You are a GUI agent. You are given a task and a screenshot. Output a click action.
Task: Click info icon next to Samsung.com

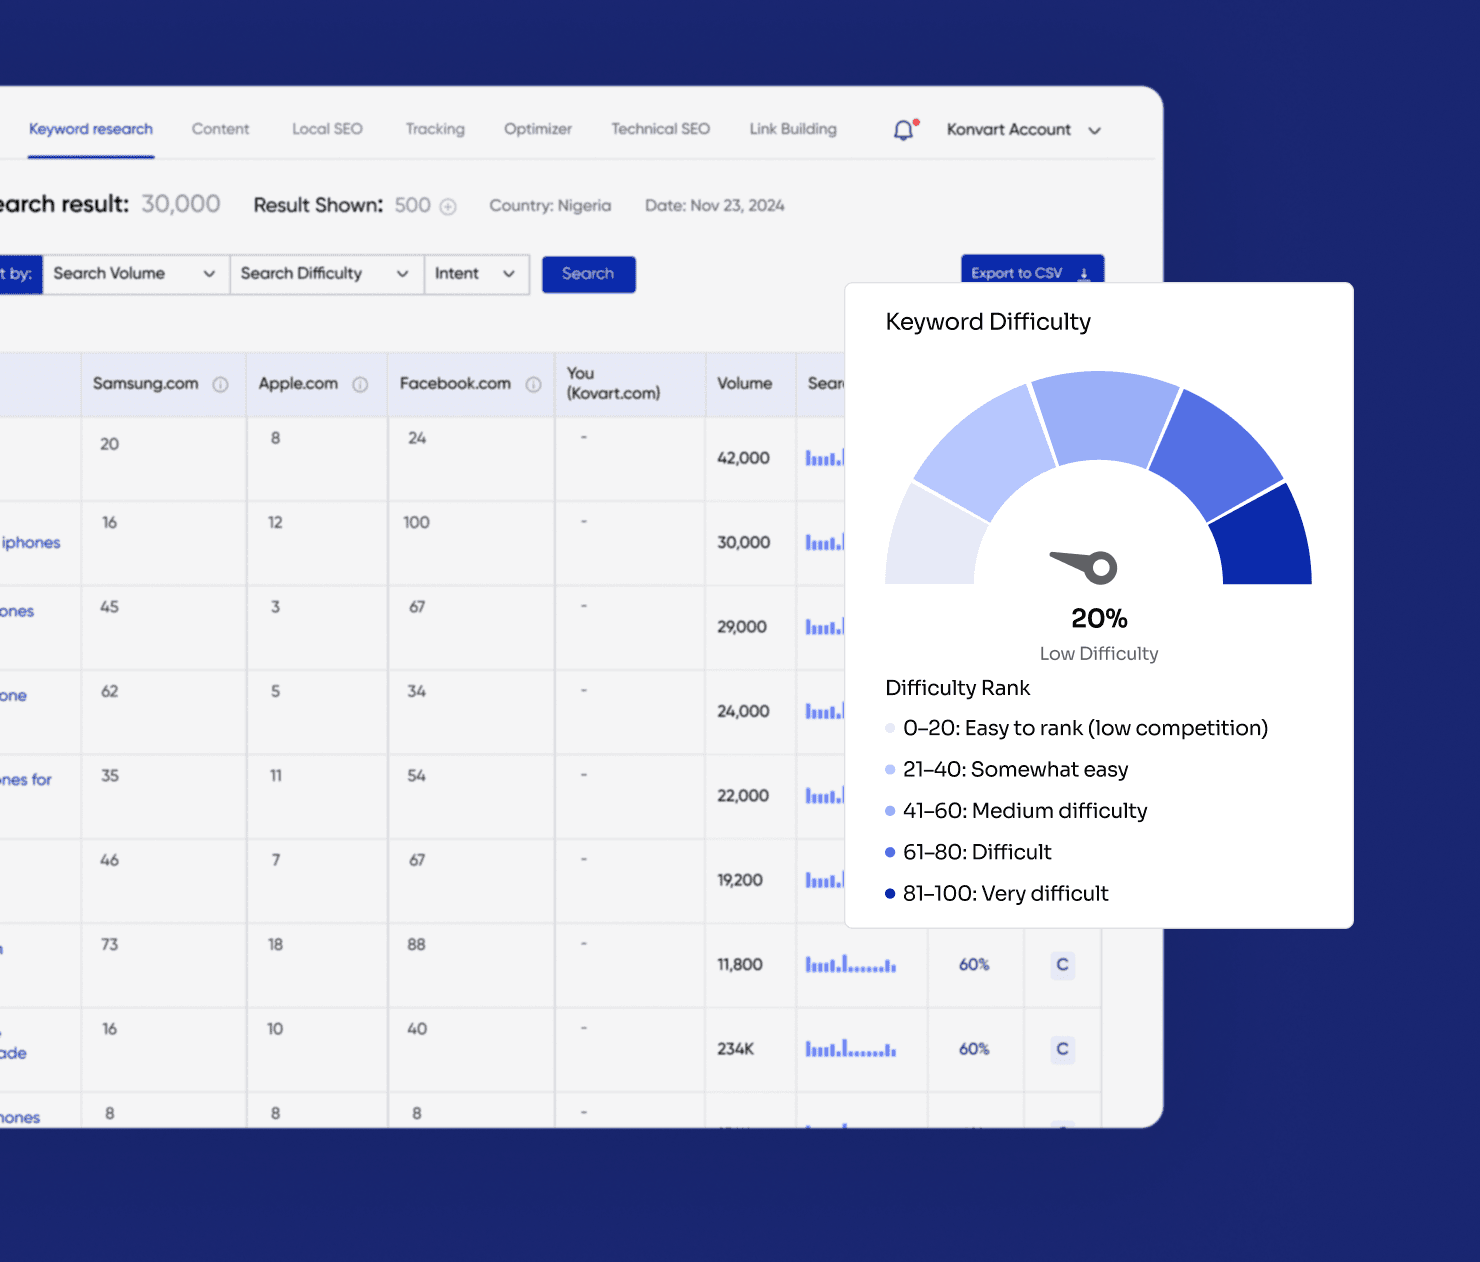click(220, 384)
